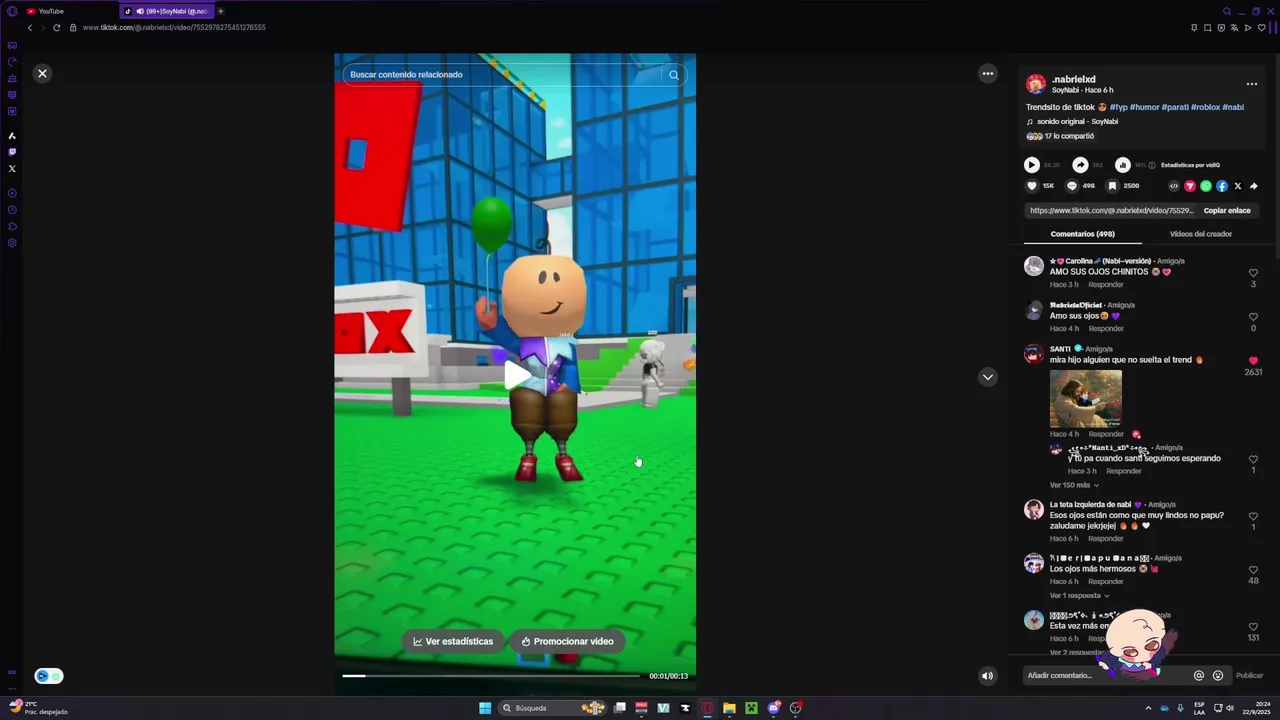The image size is (1280, 720).
Task: Like the 'seguimos esperando' reply
Action: [x=1253, y=460]
